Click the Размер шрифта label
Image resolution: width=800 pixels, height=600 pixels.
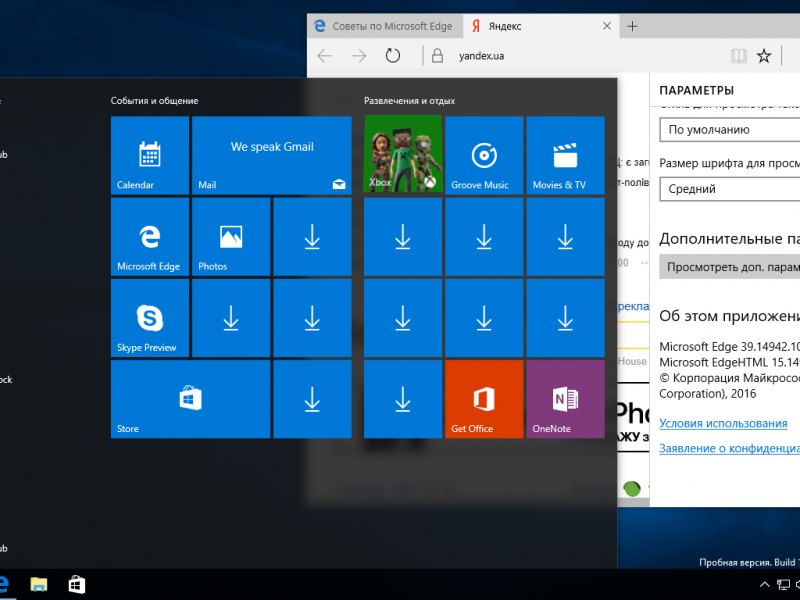click(730, 163)
